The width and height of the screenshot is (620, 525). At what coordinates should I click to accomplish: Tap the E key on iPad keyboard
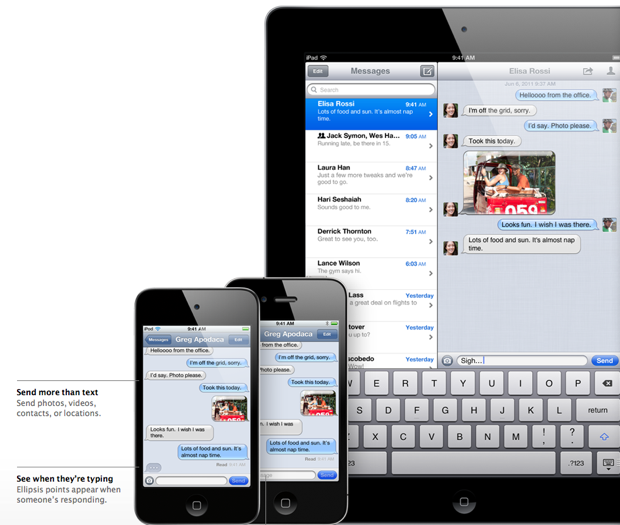(x=376, y=383)
